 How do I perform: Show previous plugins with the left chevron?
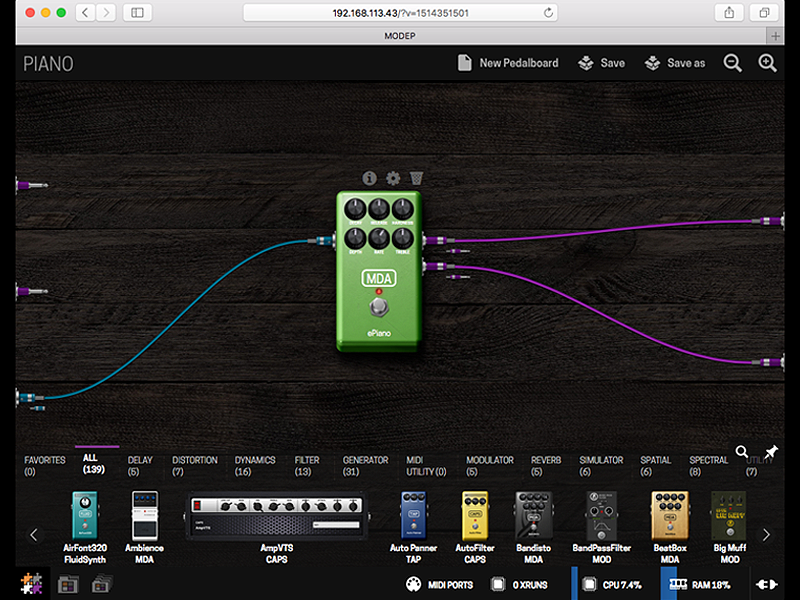(x=34, y=535)
